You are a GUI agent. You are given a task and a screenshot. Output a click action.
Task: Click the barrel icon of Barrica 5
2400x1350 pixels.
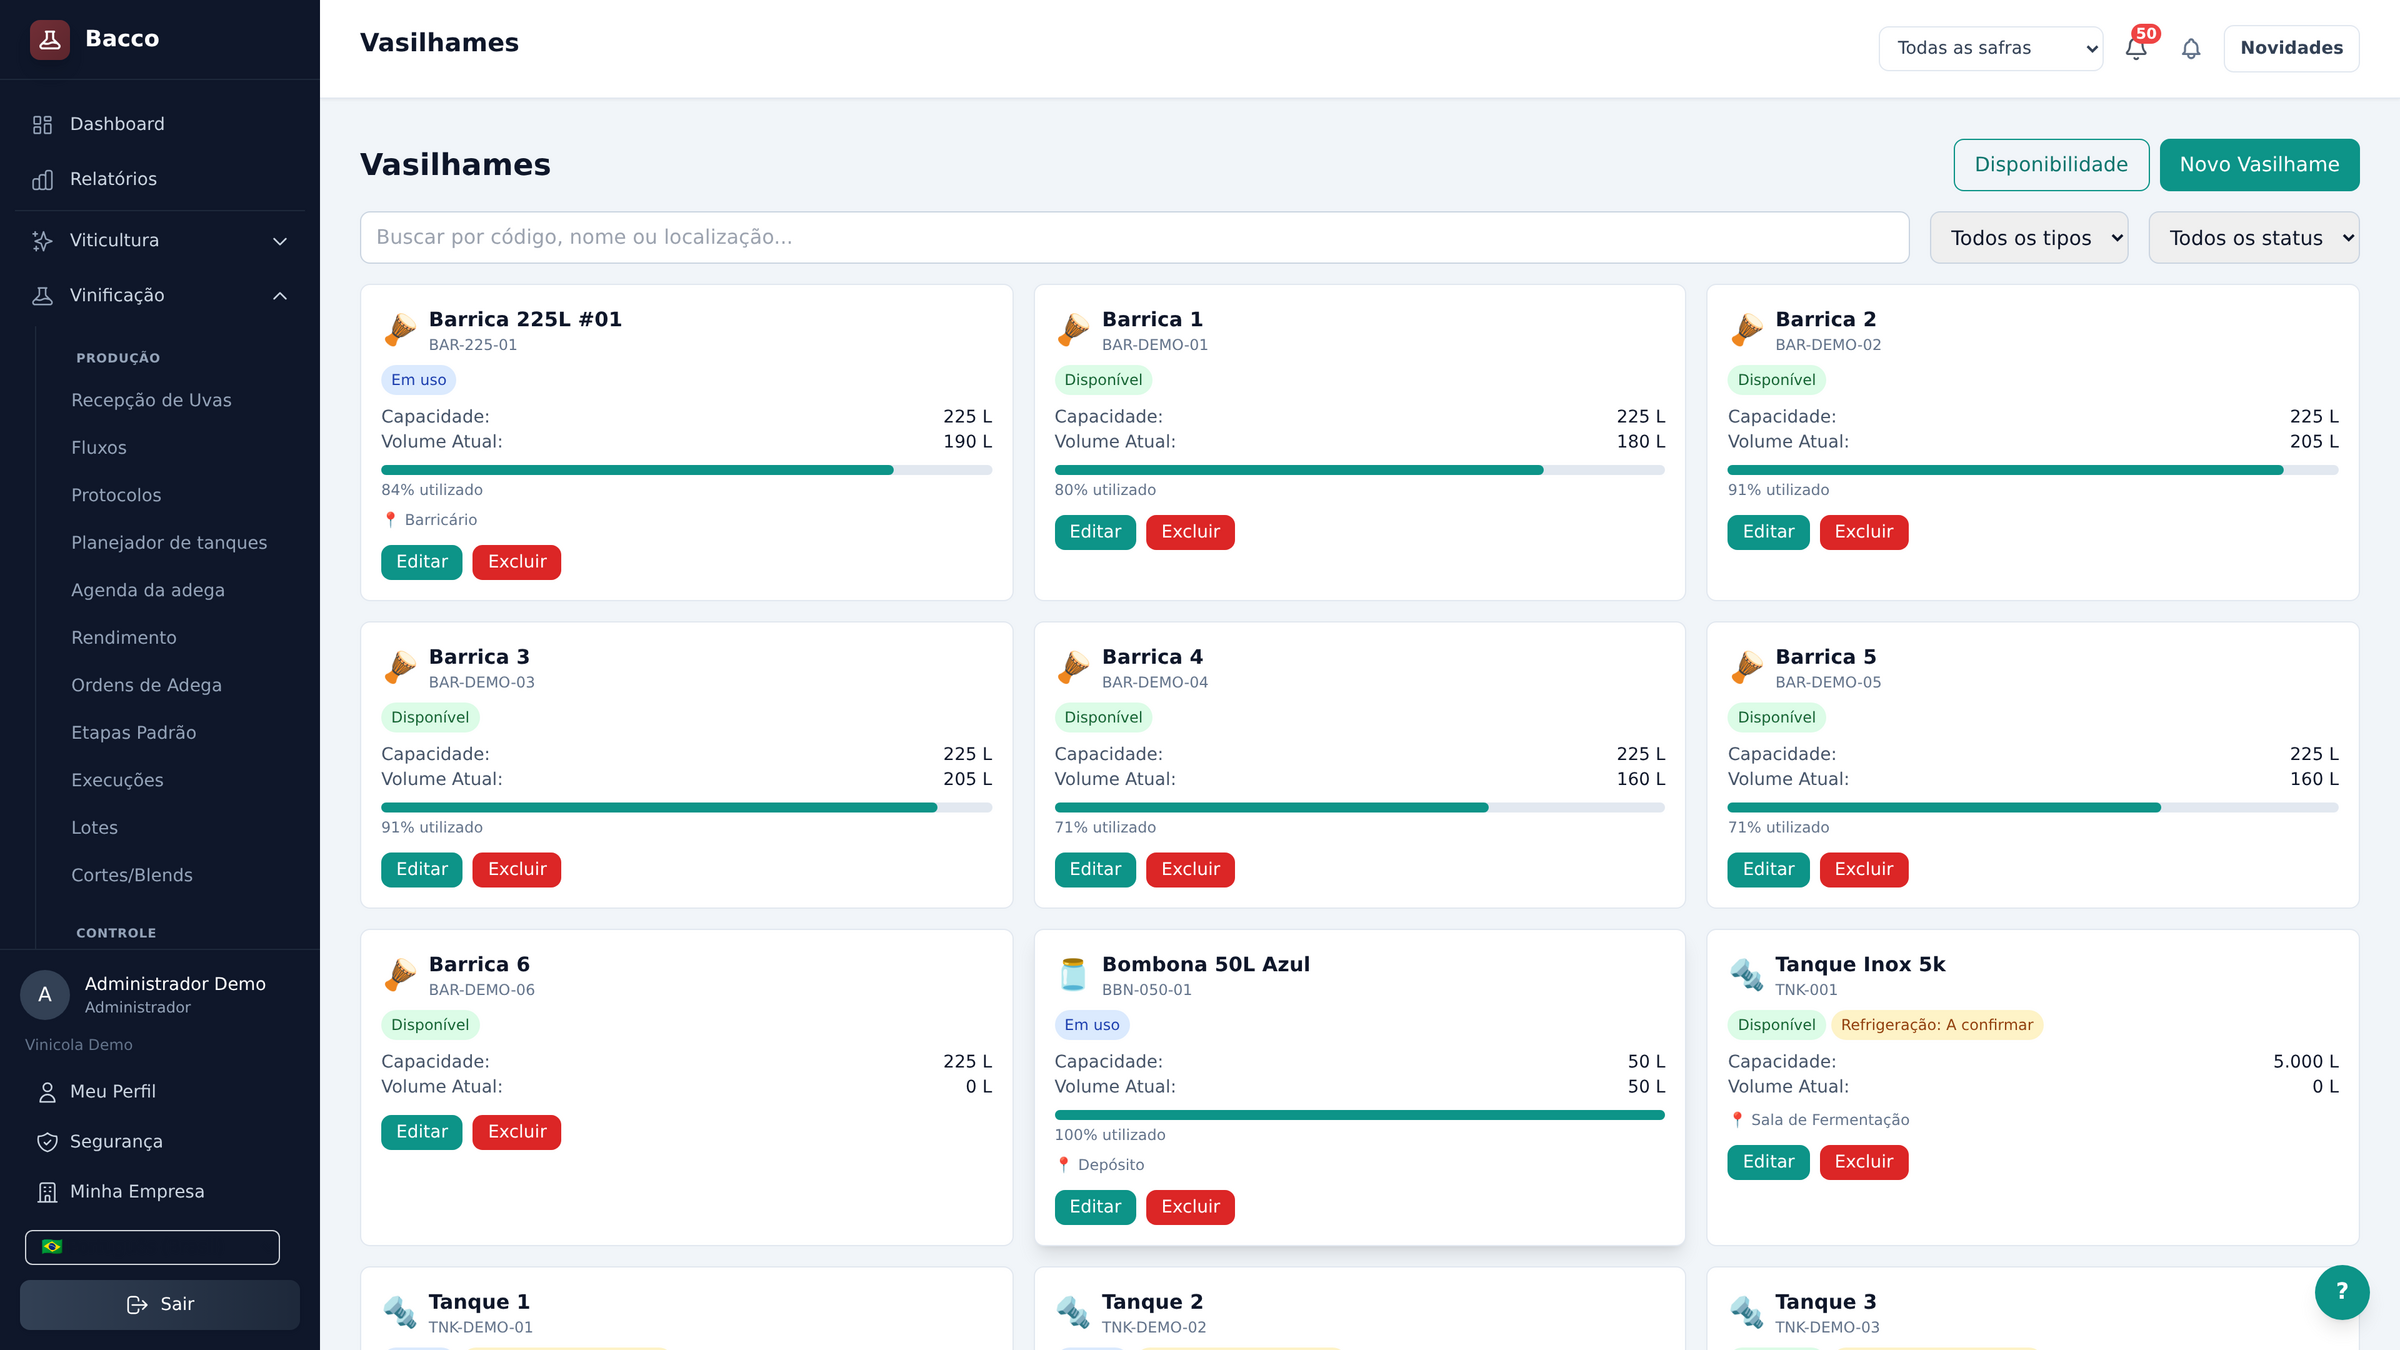1746,667
